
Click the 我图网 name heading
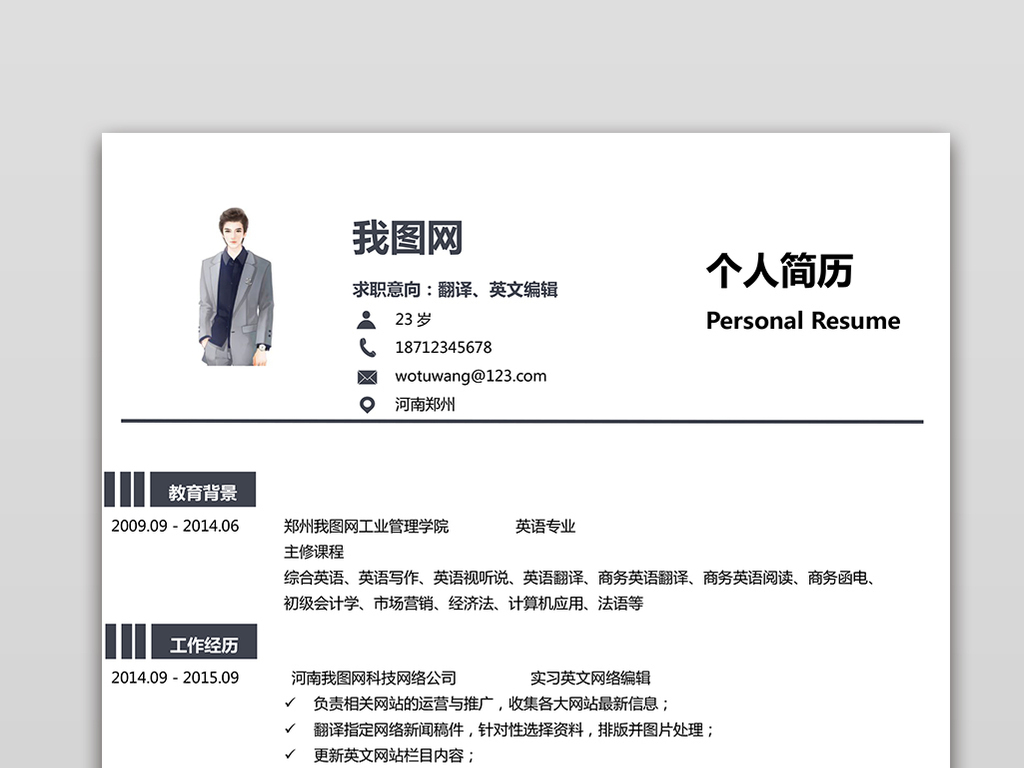coord(410,237)
